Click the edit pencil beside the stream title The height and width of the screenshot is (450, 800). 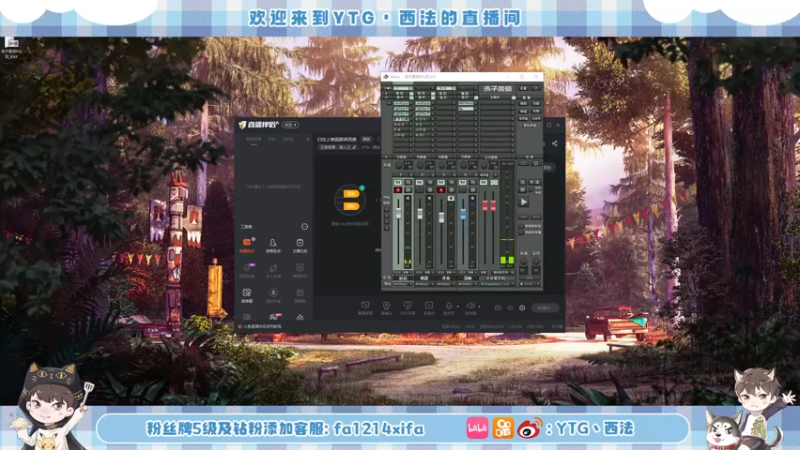click(354, 147)
